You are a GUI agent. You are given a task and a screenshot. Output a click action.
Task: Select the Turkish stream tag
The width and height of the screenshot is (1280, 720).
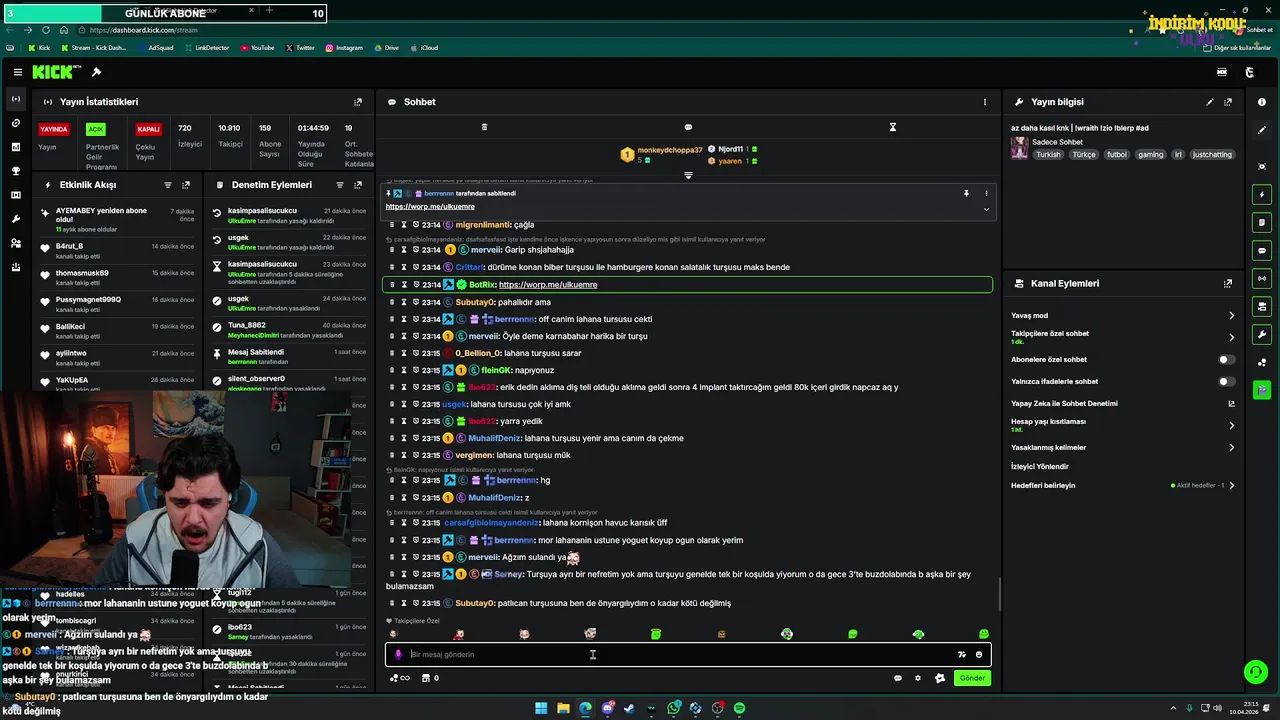coord(1048,155)
